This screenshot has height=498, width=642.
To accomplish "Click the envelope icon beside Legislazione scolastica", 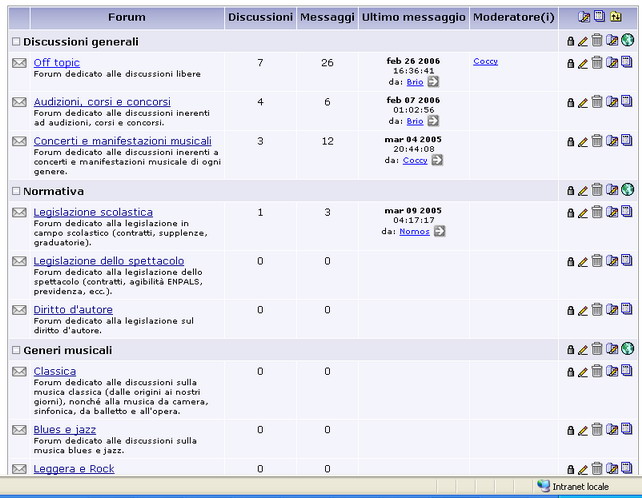I will click(19, 213).
